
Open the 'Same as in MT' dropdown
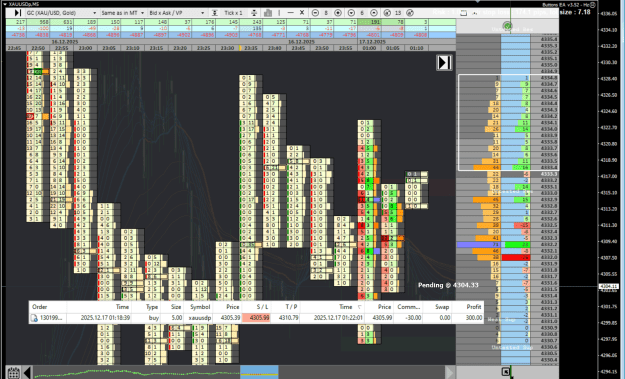[123, 13]
